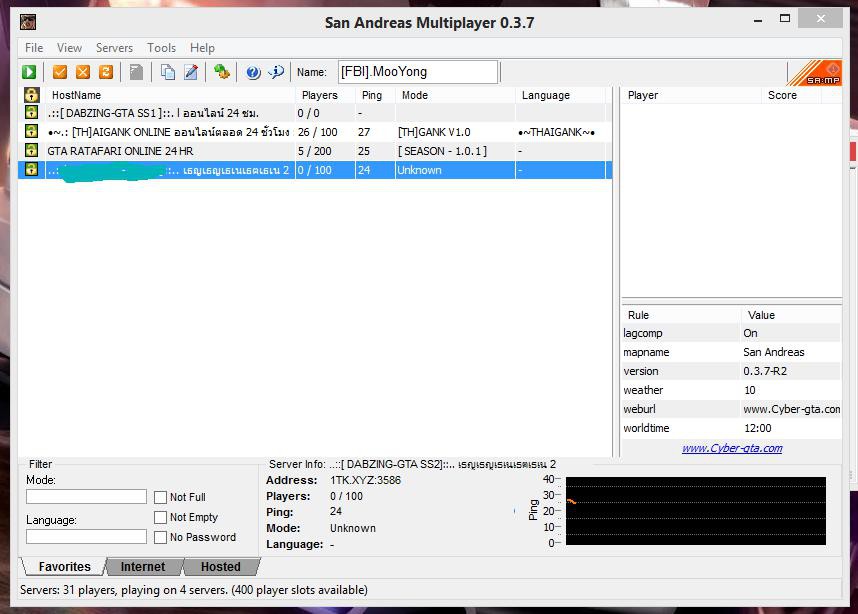Focus the Name field showing [FBI].MooYong

[x=418, y=72]
